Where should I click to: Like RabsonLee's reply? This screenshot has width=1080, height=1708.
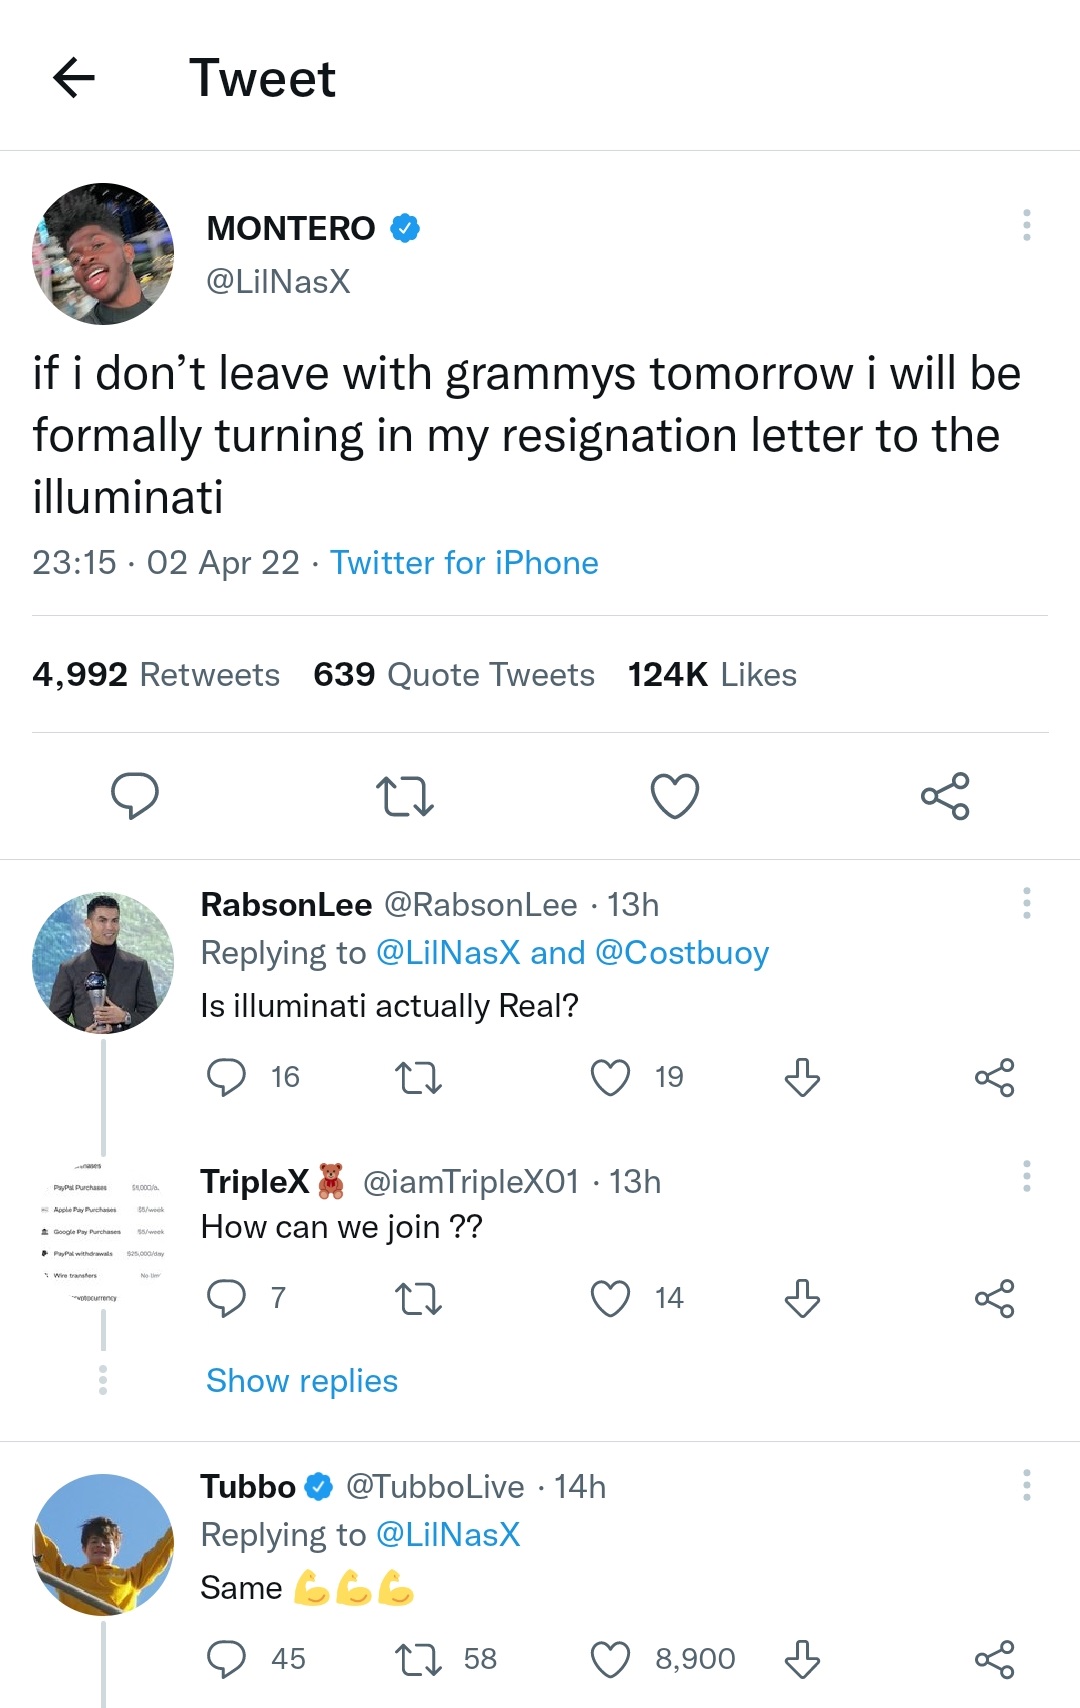click(611, 1077)
